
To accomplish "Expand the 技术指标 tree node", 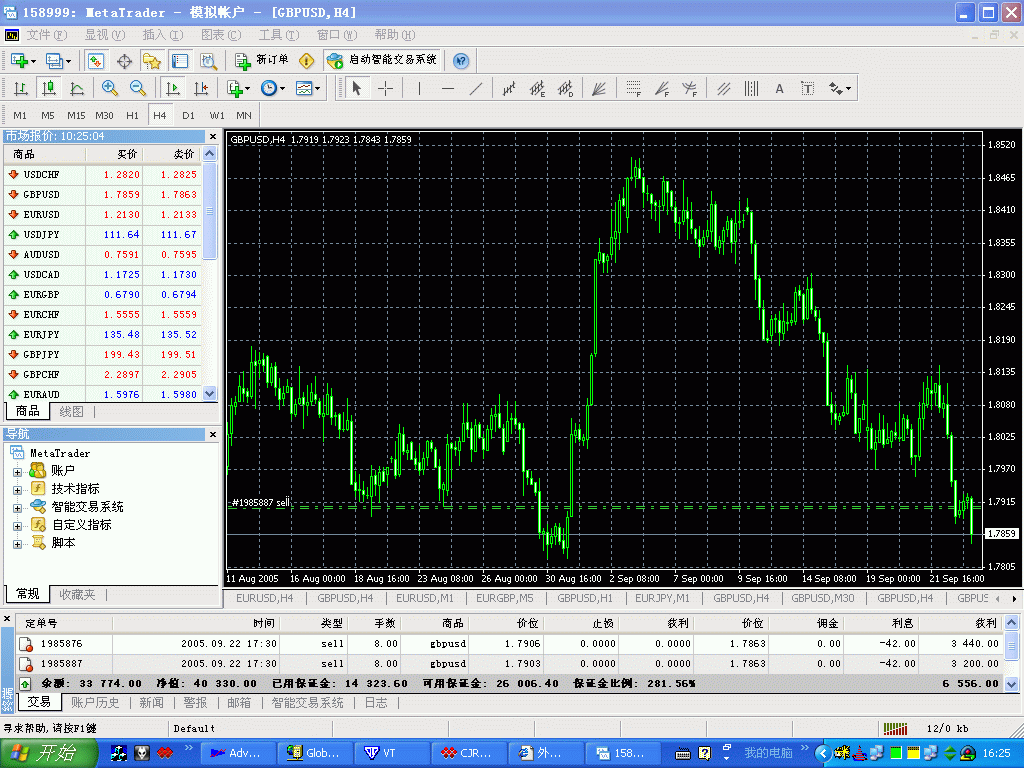I will [17, 489].
